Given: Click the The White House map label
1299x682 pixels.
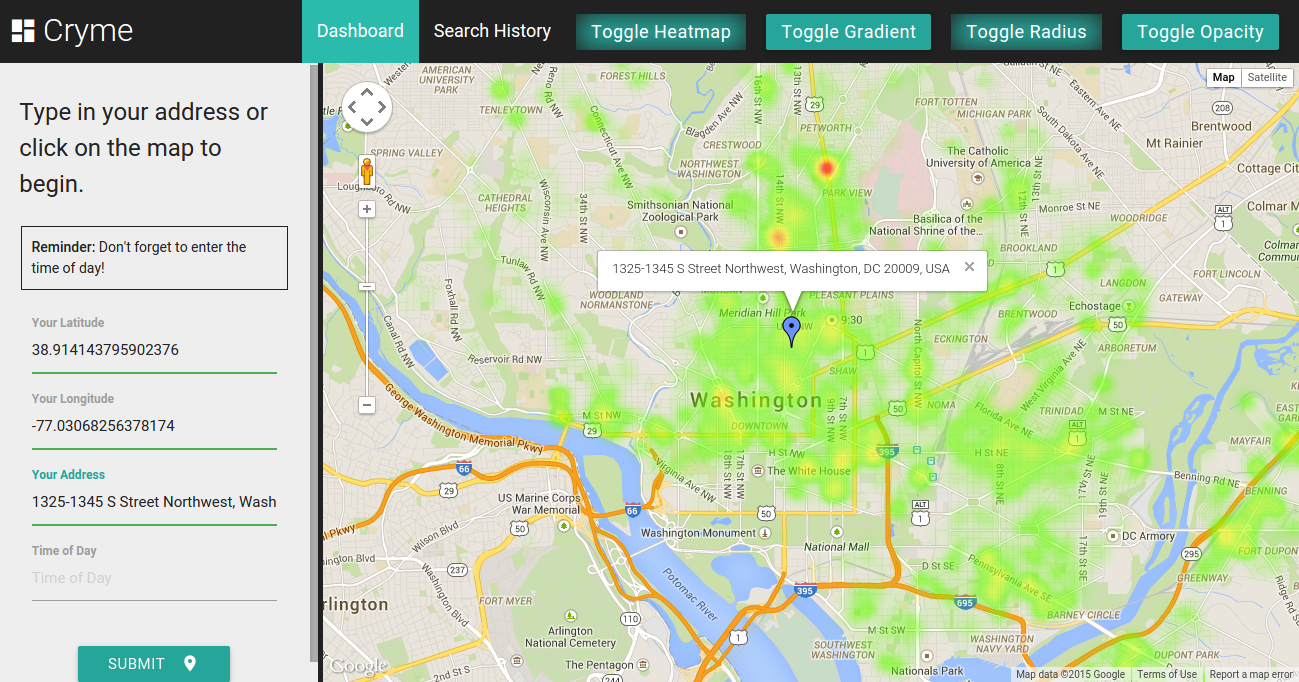Looking at the screenshot, I should (x=808, y=471).
